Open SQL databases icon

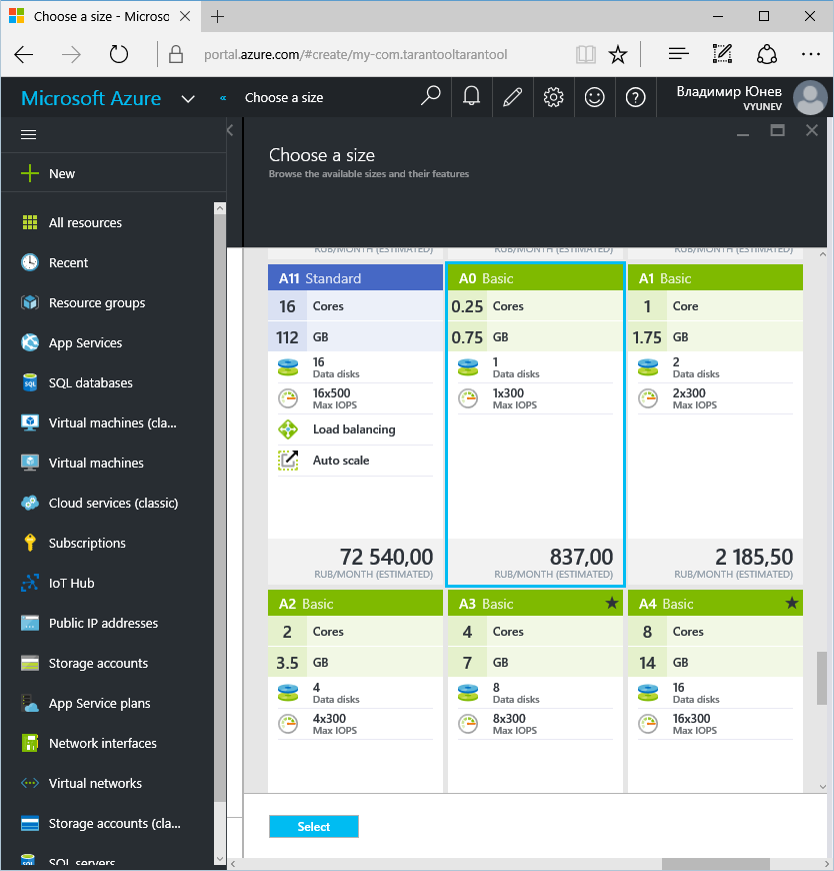click(x=29, y=383)
